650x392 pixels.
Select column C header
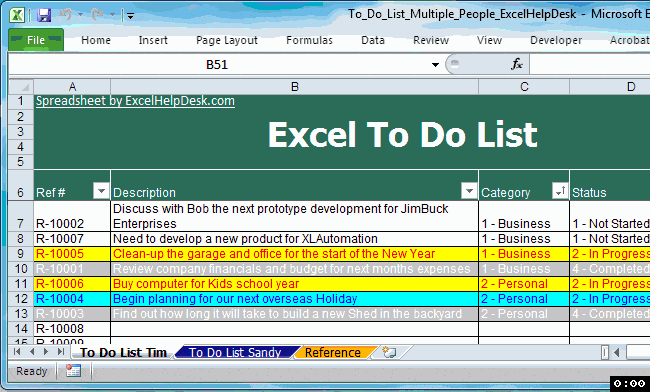524,87
